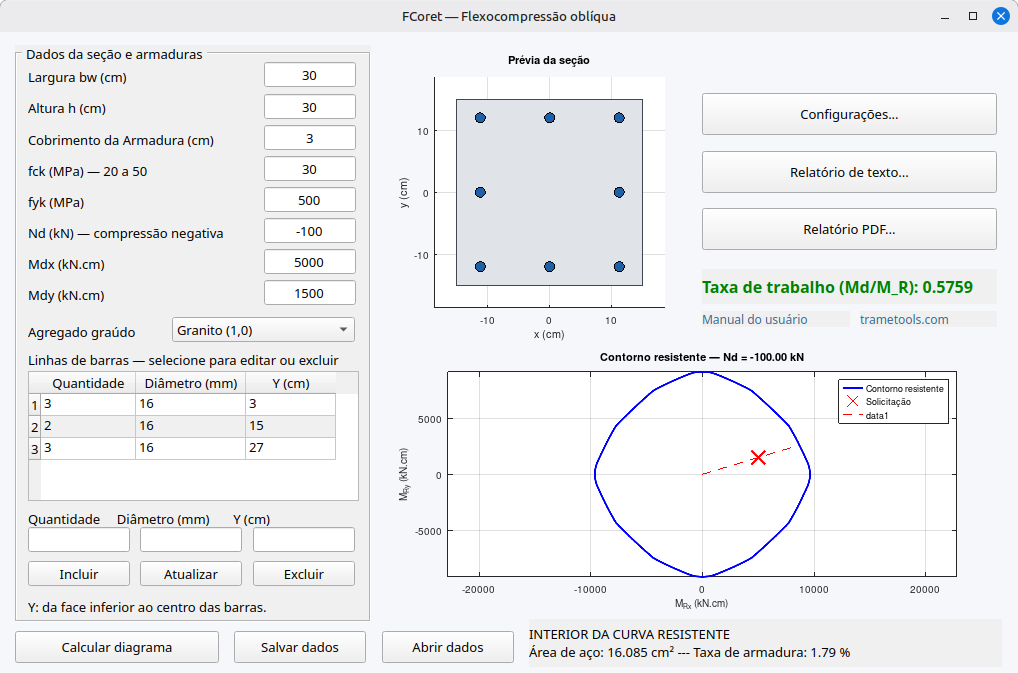Viewport: 1018px width, 673px height.
Task: Focus the Mdy (kN.cm) field
Action: pos(310,293)
